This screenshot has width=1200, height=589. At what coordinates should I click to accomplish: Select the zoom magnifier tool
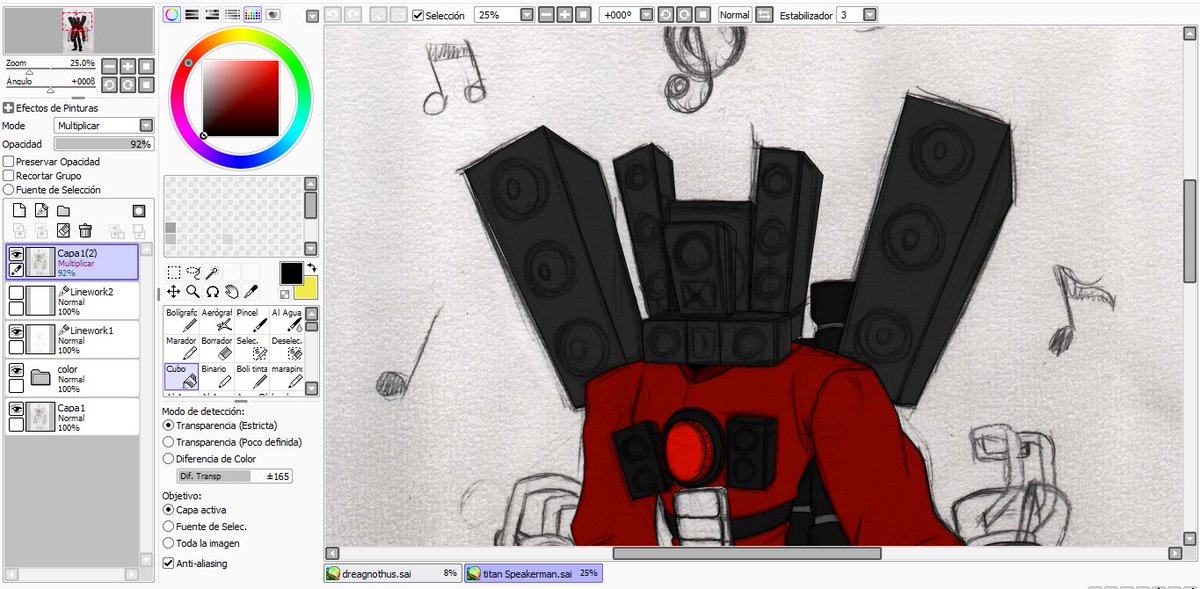(x=193, y=292)
